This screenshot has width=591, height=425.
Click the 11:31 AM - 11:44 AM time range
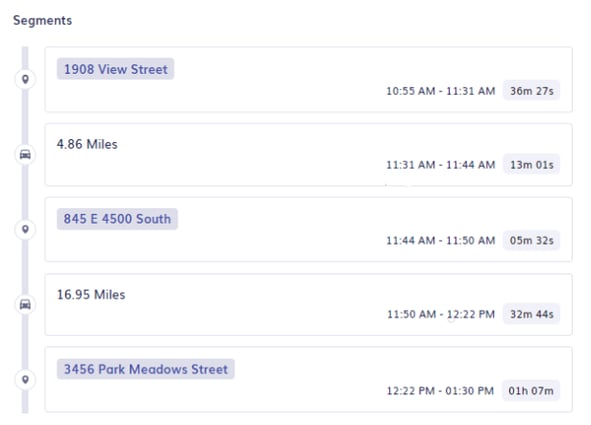(x=441, y=165)
